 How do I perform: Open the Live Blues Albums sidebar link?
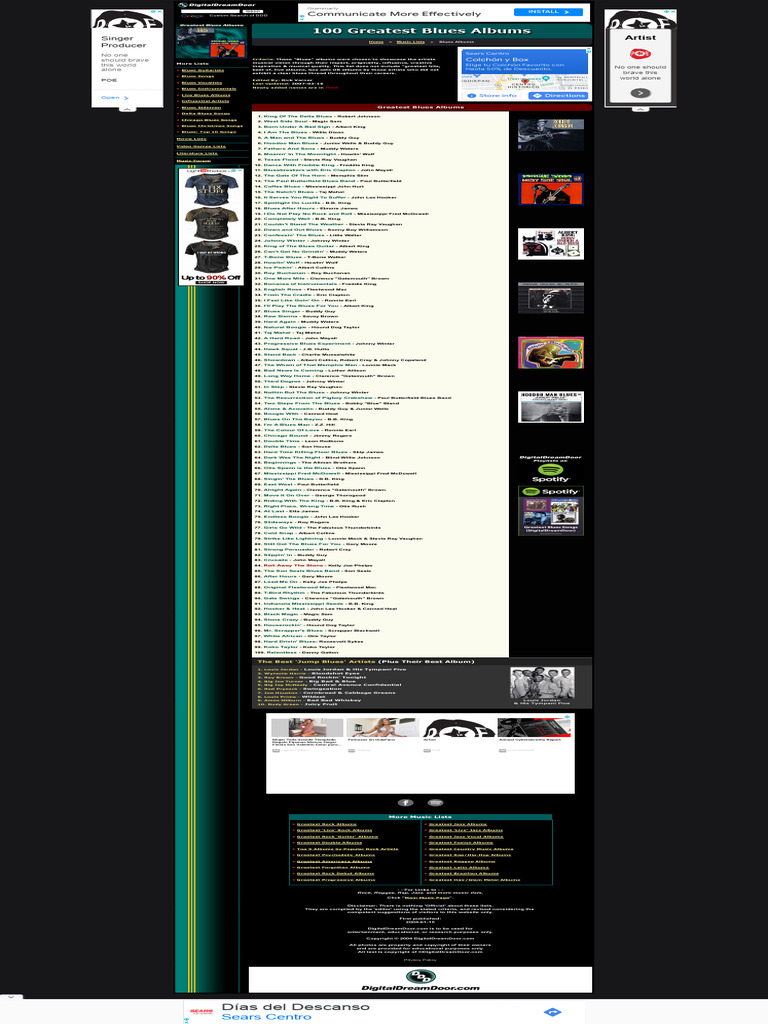(206, 95)
